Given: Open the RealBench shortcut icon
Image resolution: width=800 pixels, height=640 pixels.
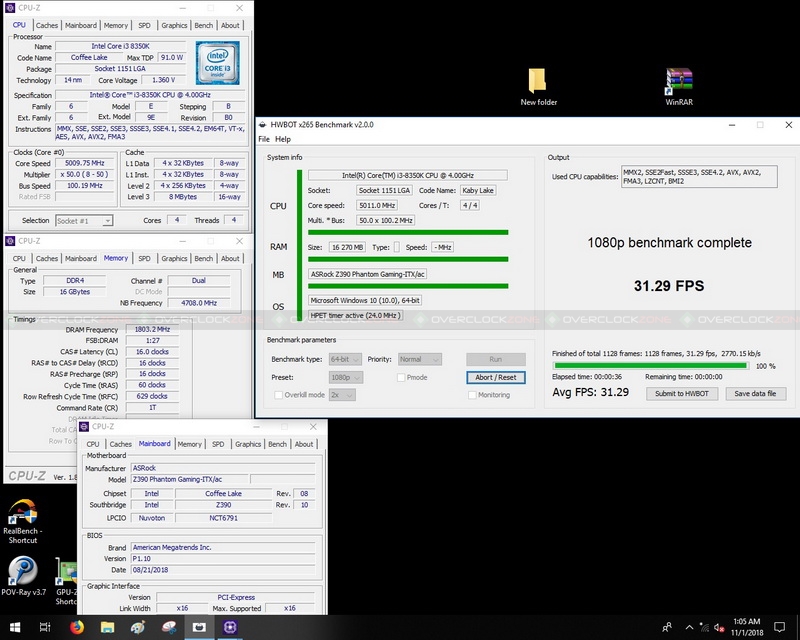Looking at the screenshot, I should click(20, 514).
